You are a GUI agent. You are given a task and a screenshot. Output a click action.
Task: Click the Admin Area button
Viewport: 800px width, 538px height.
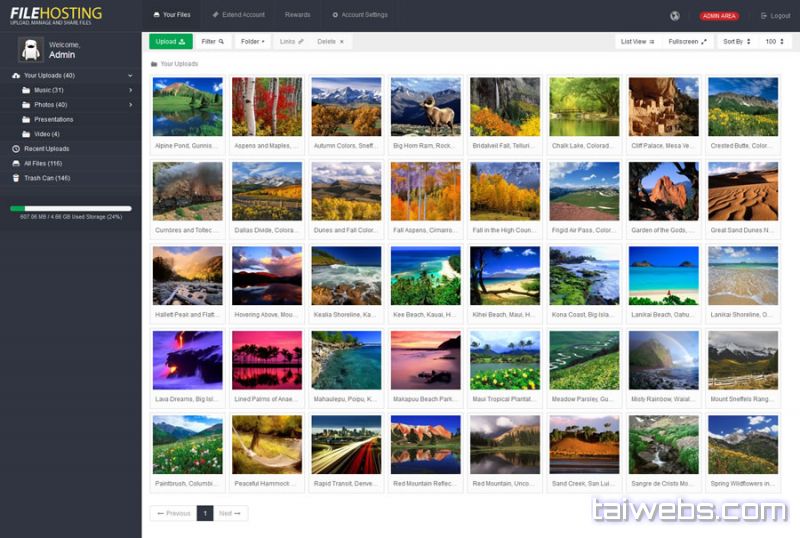click(x=719, y=16)
